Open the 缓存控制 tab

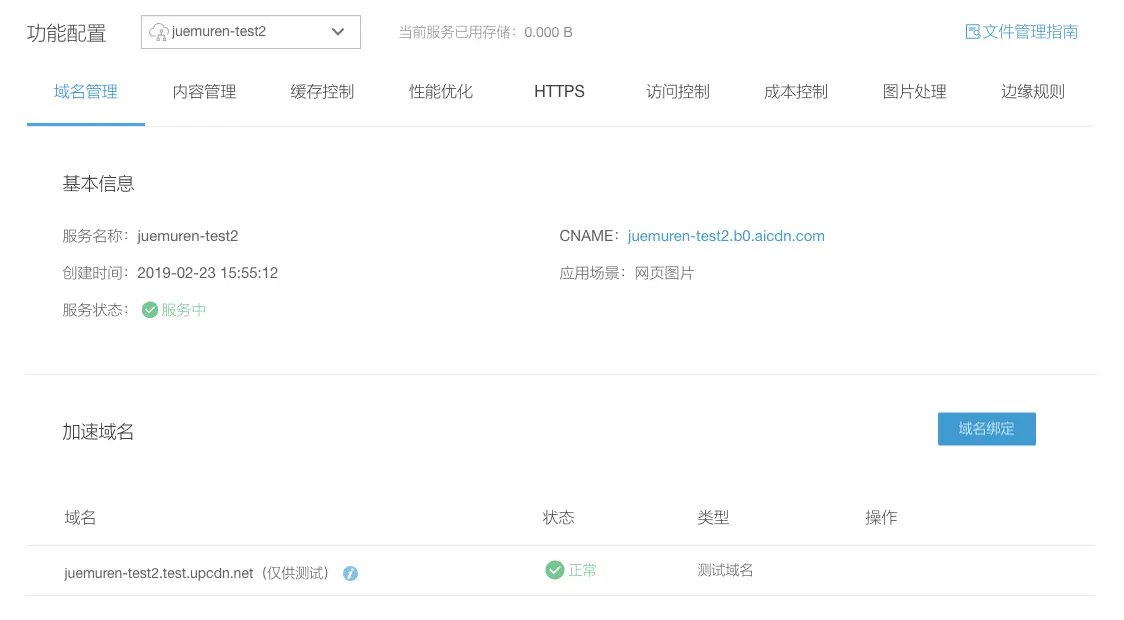point(323,92)
